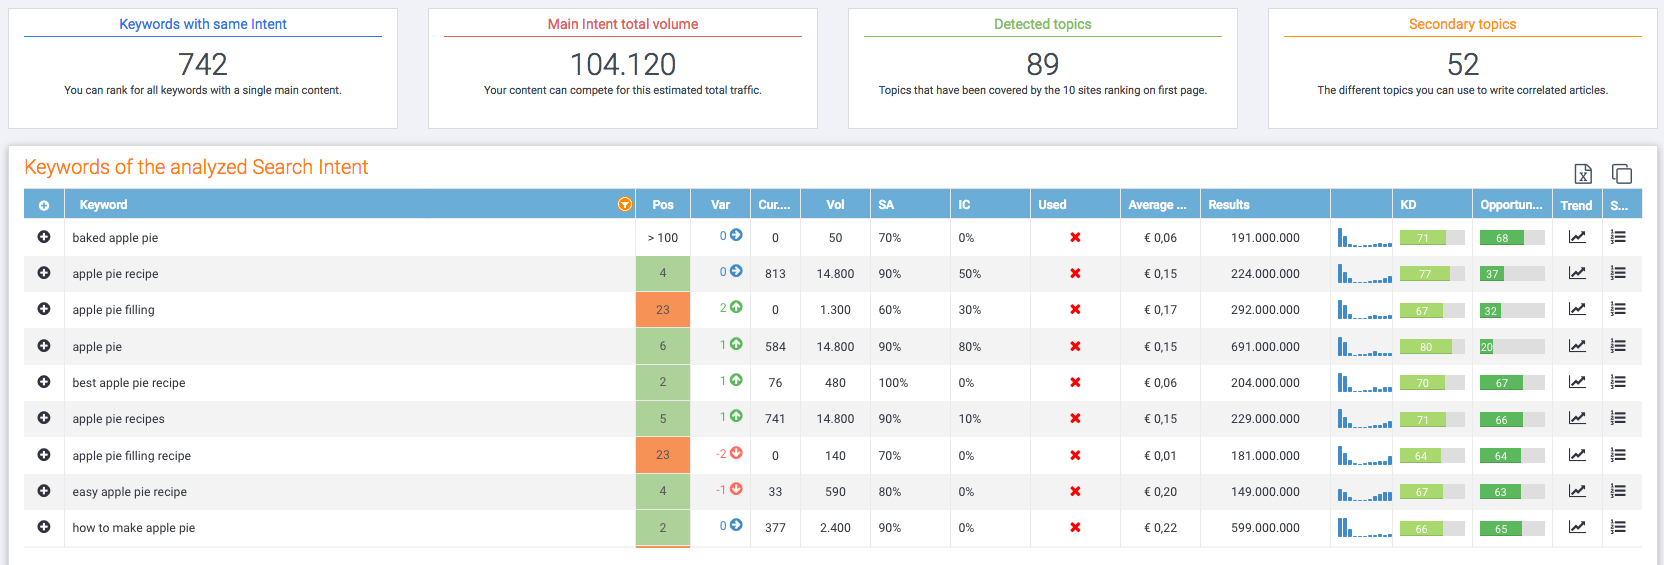This screenshot has width=1664, height=565.
Task: Expand the apple pie filling recipe row
Action: pyautogui.click(x=44, y=455)
